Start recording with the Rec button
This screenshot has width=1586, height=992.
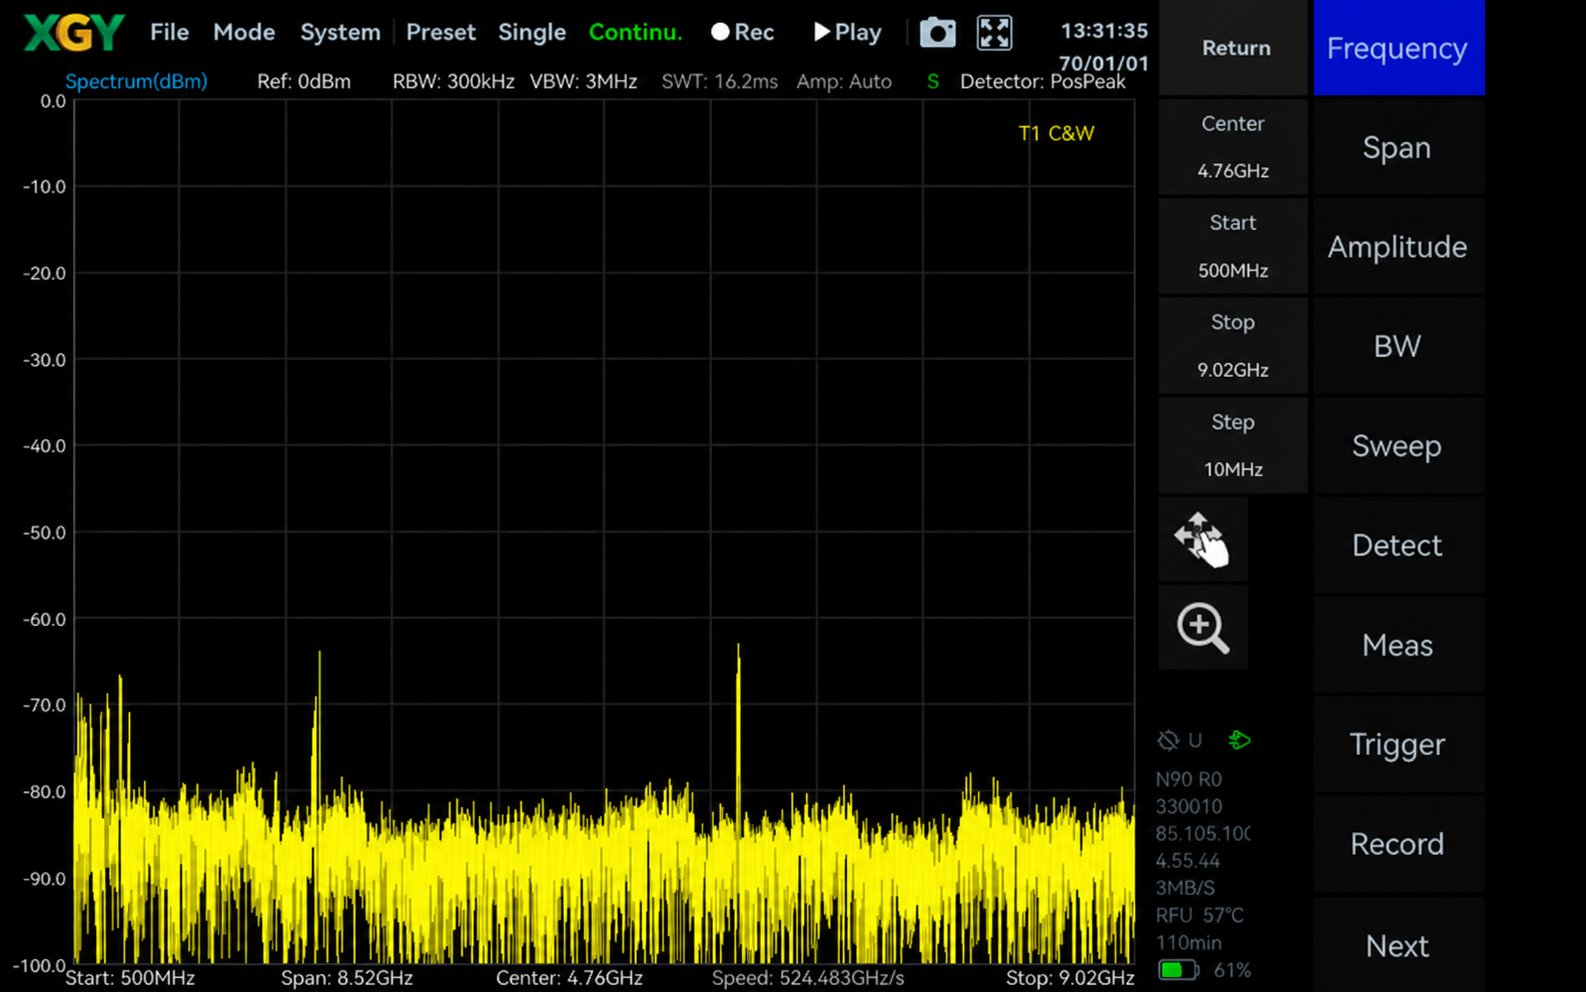tap(742, 32)
